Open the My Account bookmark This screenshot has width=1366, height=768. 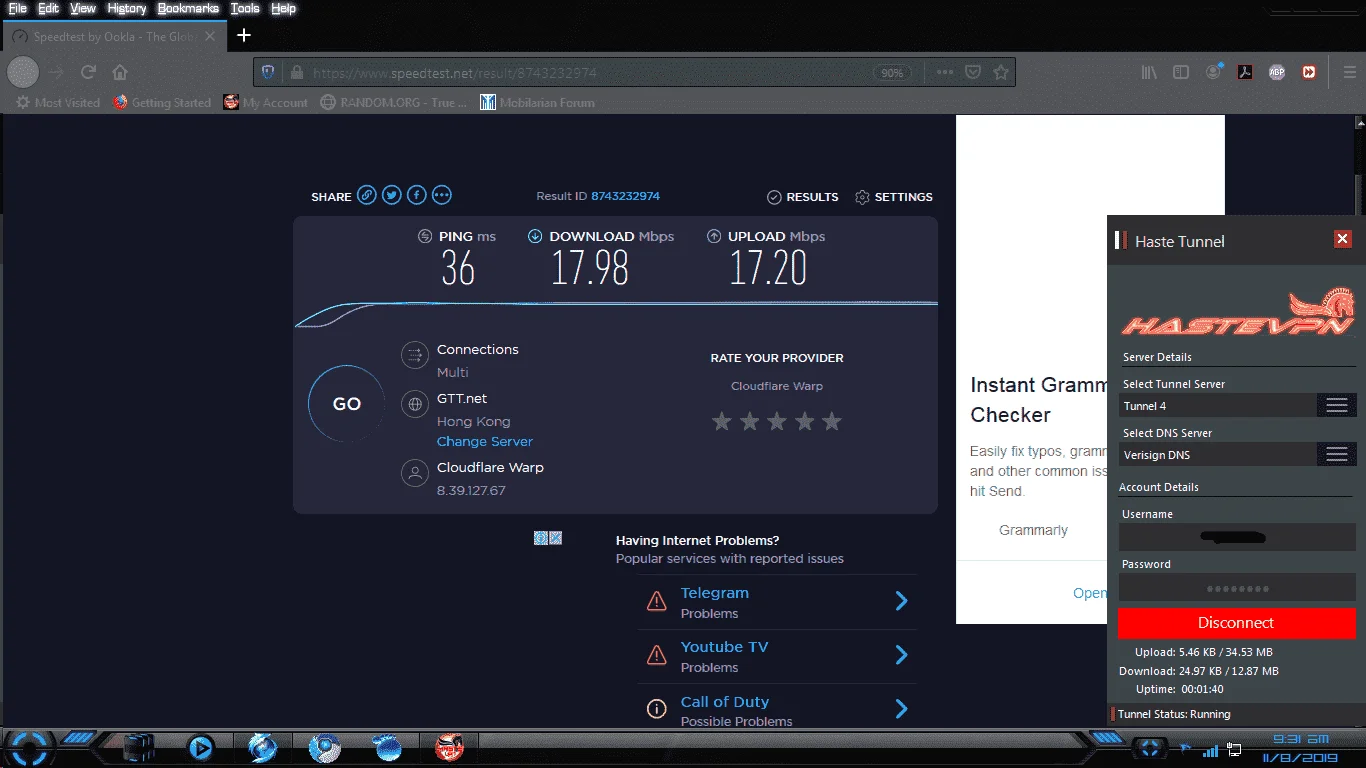pyautogui.click(x=266, y=102)
